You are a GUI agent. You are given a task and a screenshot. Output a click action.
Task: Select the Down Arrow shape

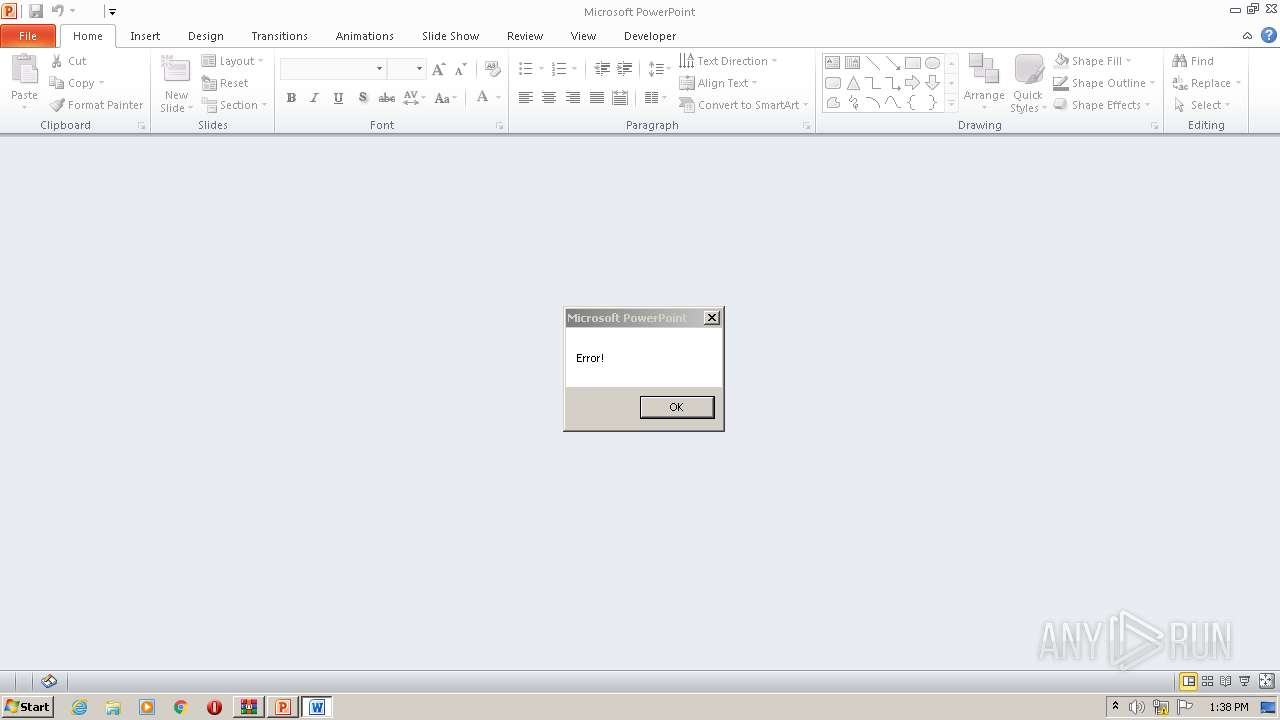tap(932, 83)
